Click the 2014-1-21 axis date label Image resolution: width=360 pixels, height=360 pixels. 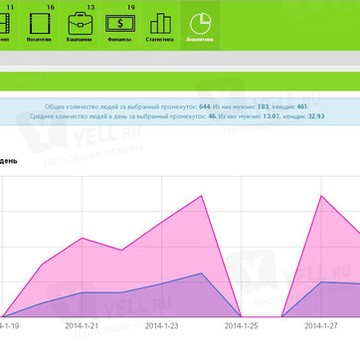pyautogui.click(x=82, y=326)
